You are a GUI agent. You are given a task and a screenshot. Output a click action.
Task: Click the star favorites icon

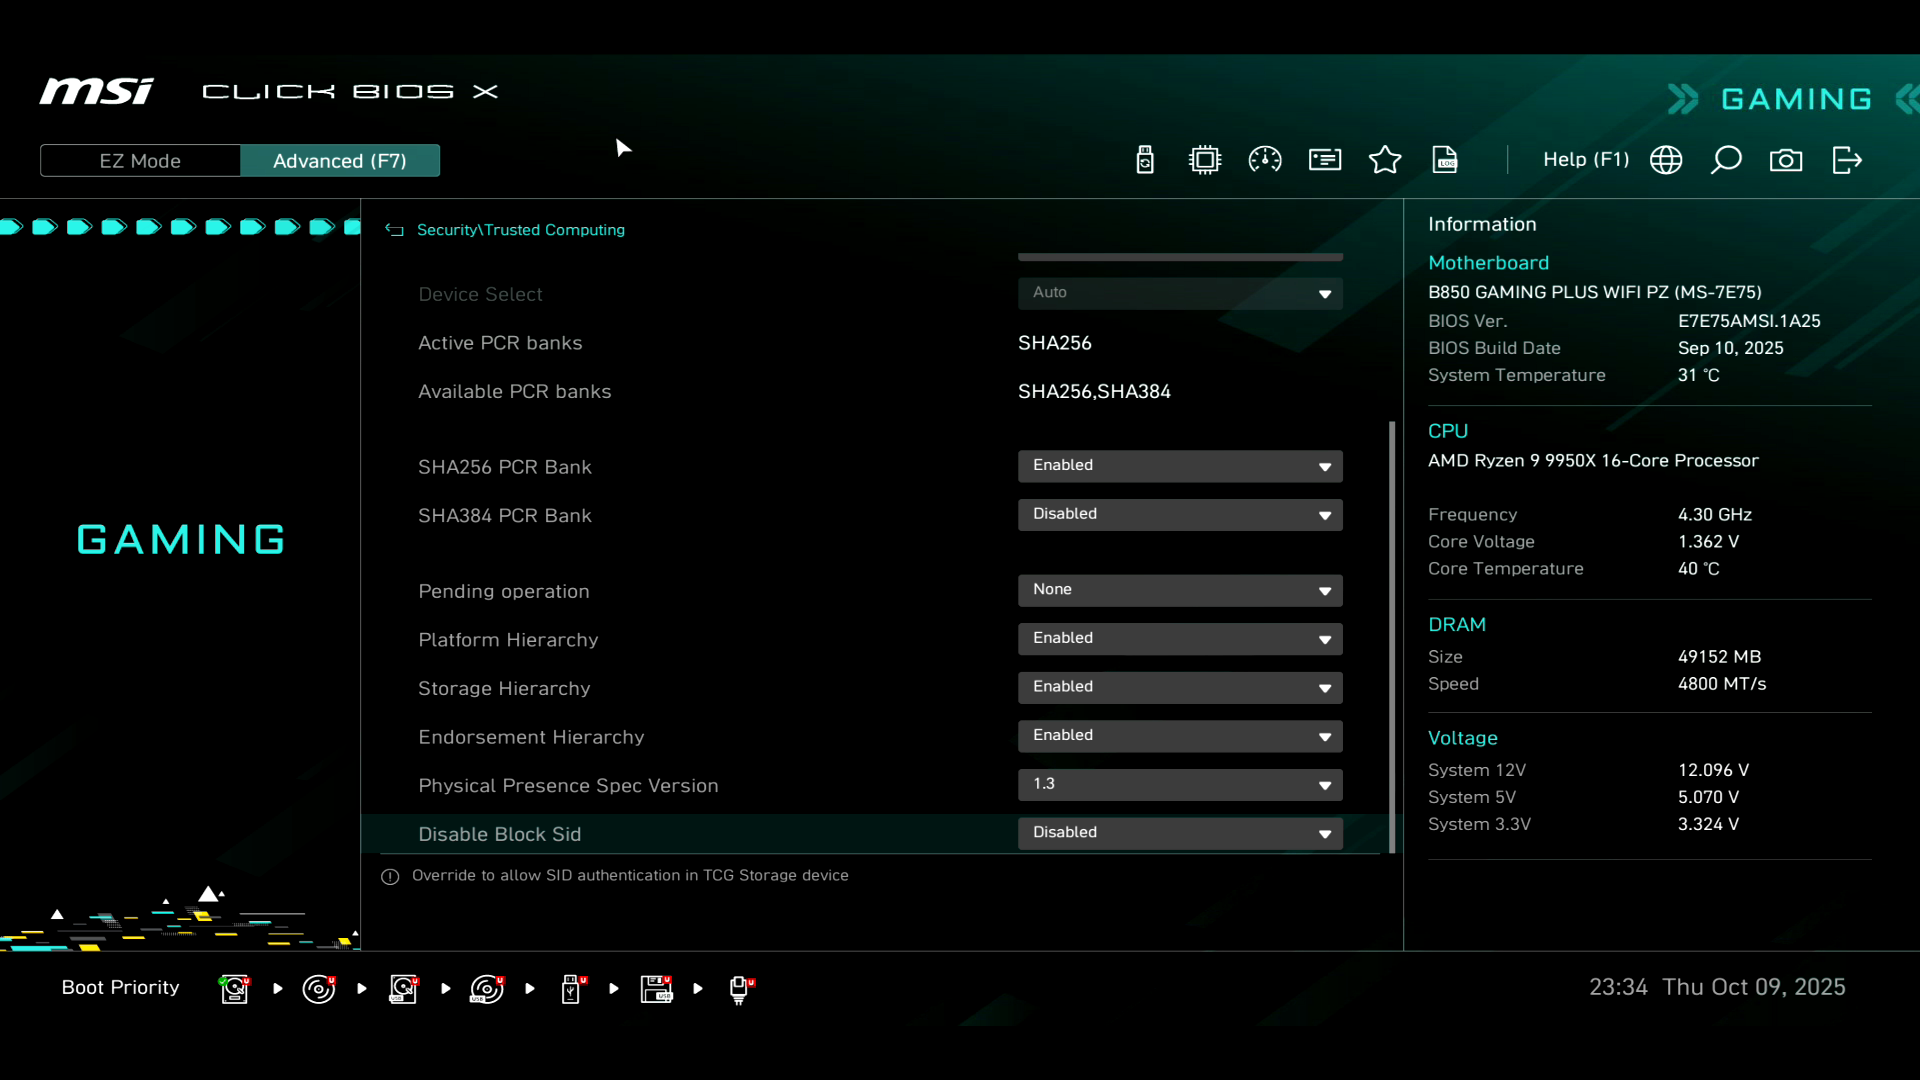coord(1385,160)
